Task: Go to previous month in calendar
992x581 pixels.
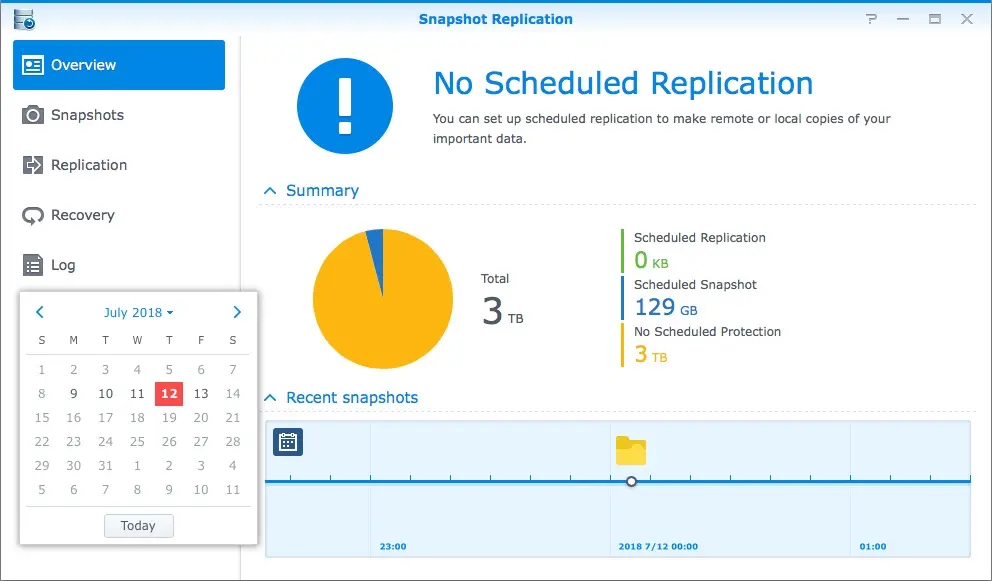Action: pyautogui.click(x=40, y=312)
